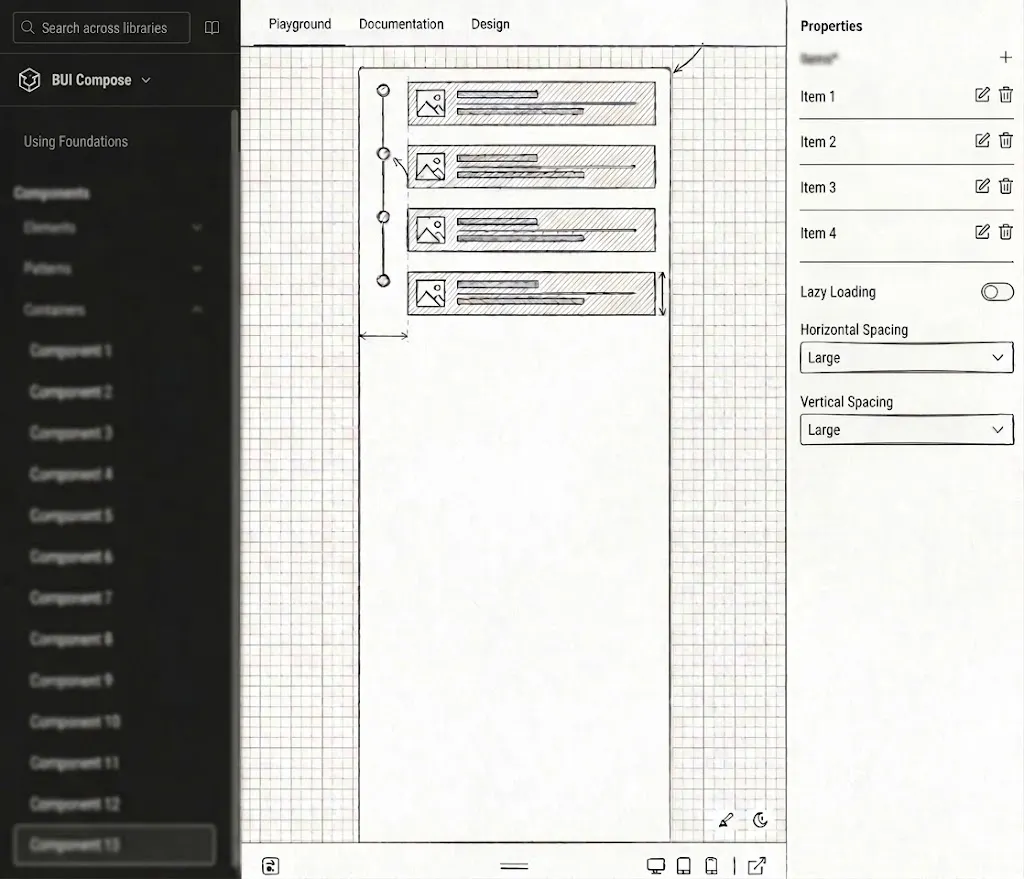Select Component 13 in sidebar

click(114, 845)
